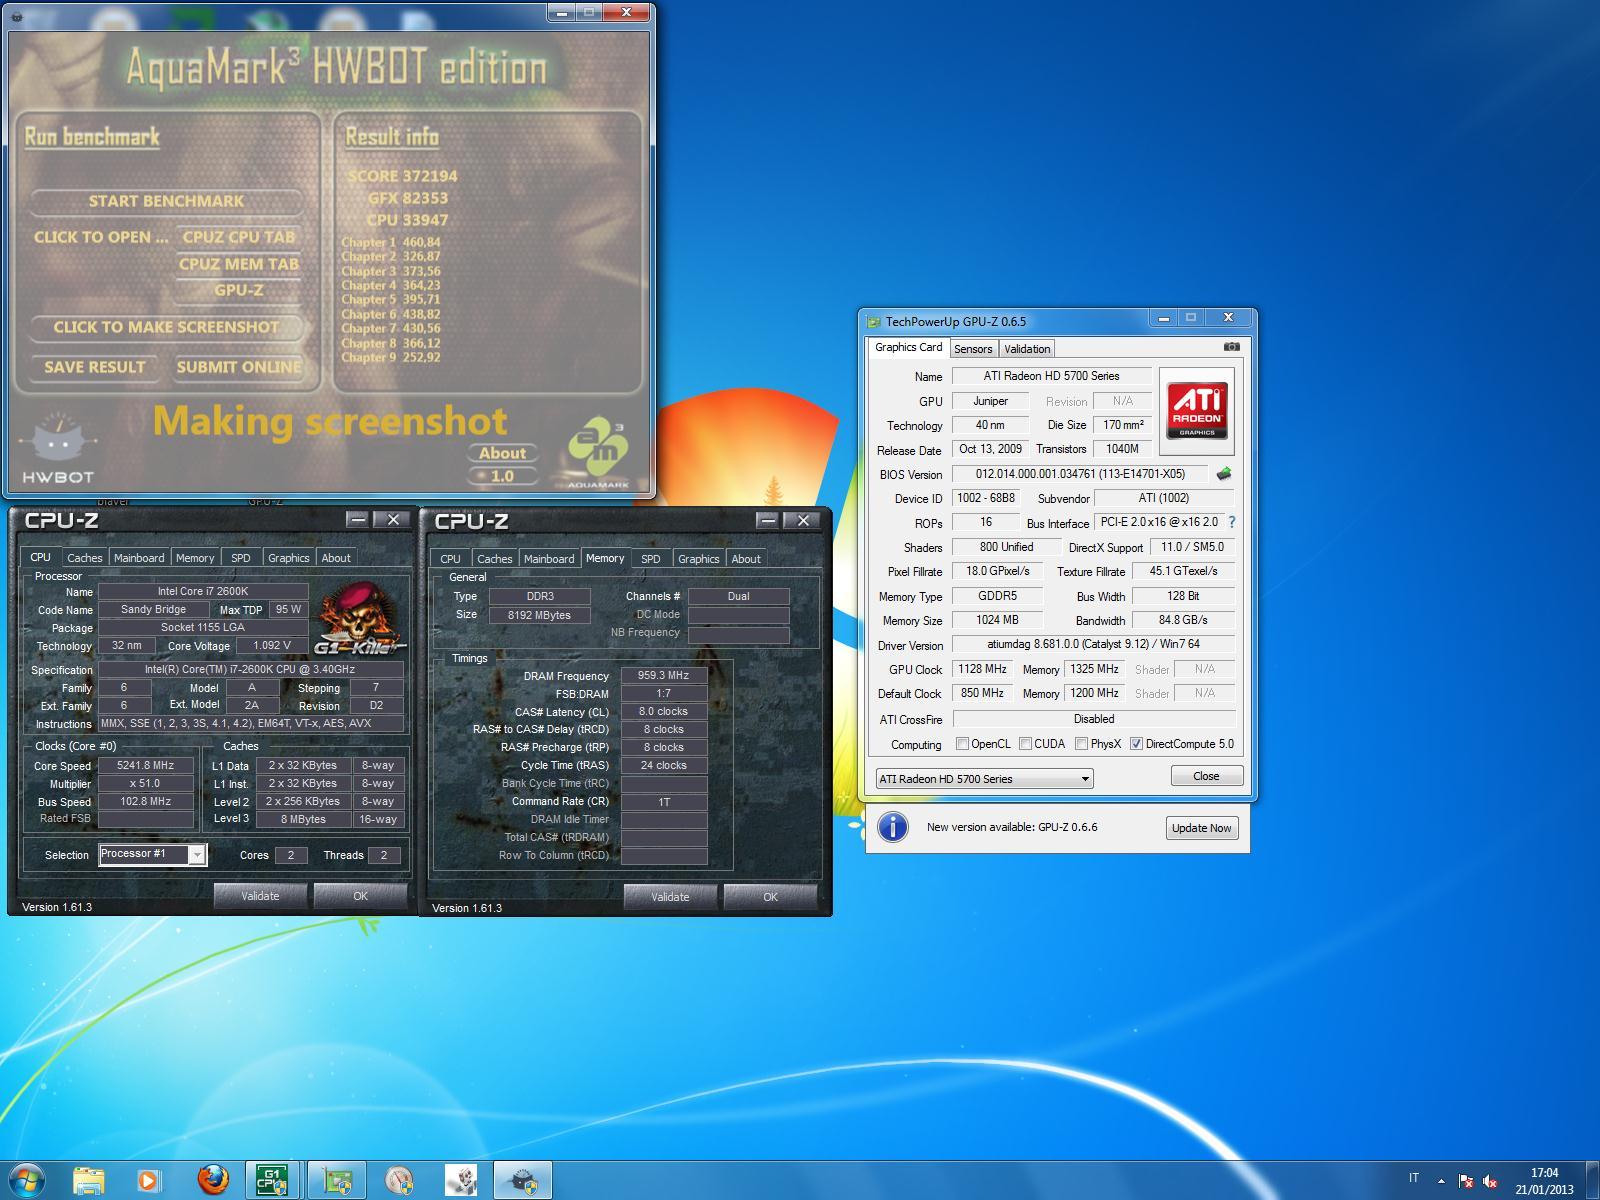
Task: Click the GPU-Z title bar application icon
Action: pos(874,321)
